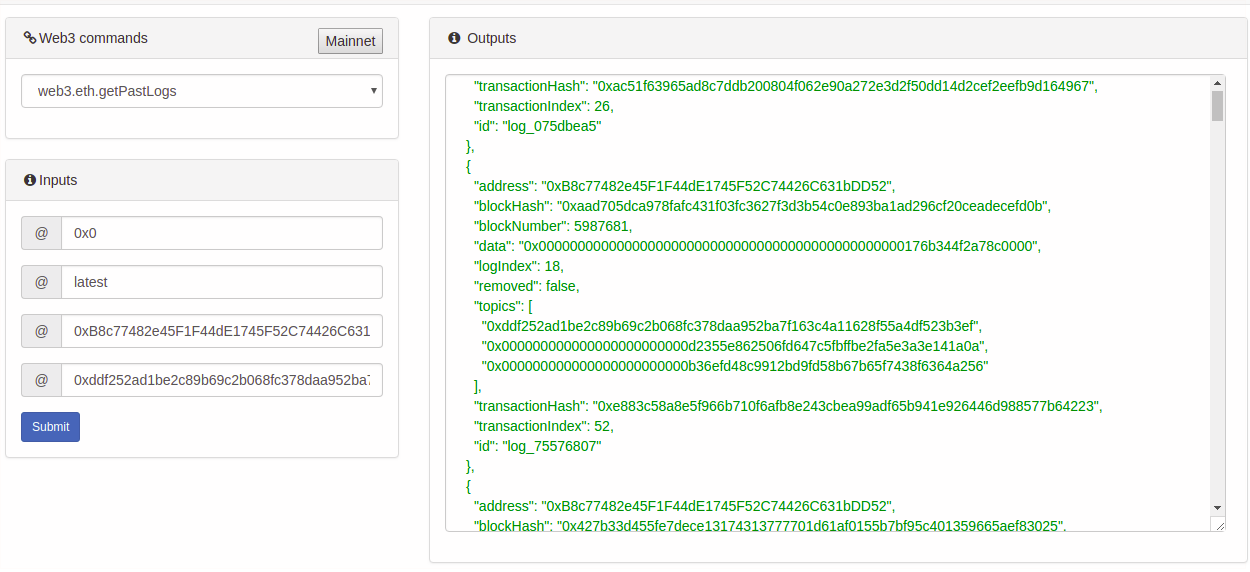Click the @ symbol beside the 0xddf252ad topic field
Viewport: 1250px width, 572px height.
point(42,380)
